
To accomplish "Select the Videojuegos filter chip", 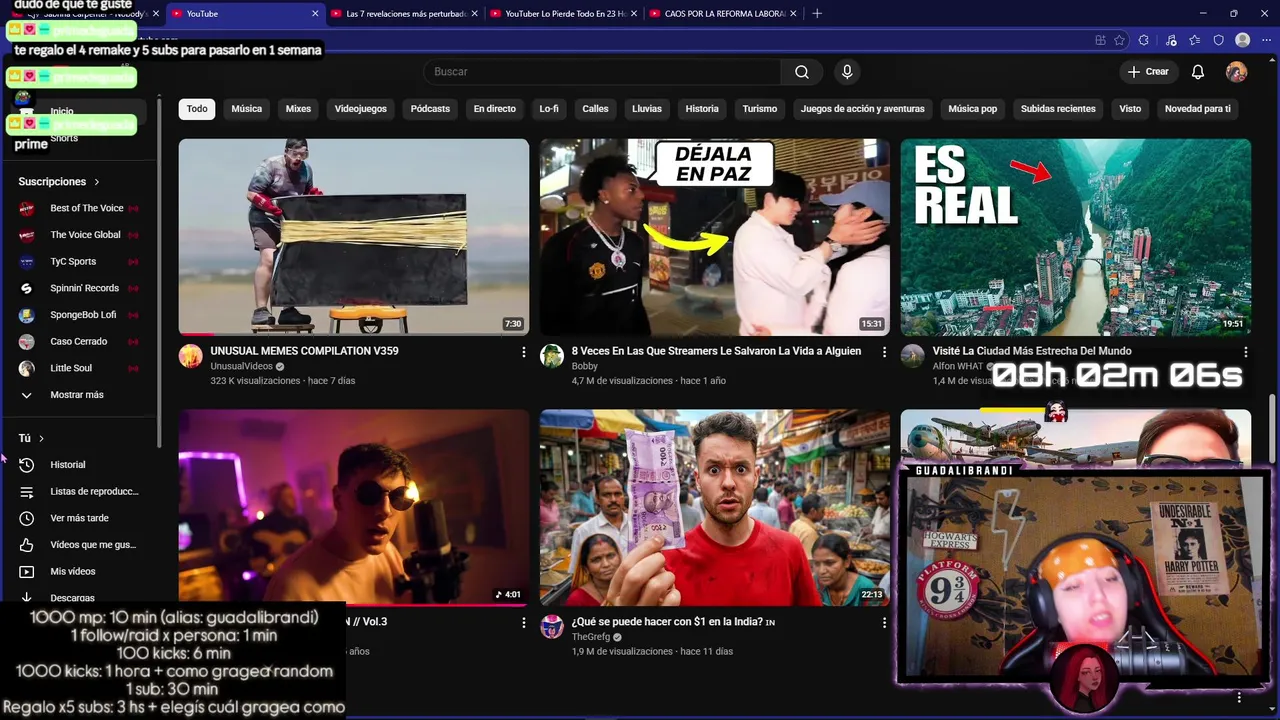I will click(360, 109).
